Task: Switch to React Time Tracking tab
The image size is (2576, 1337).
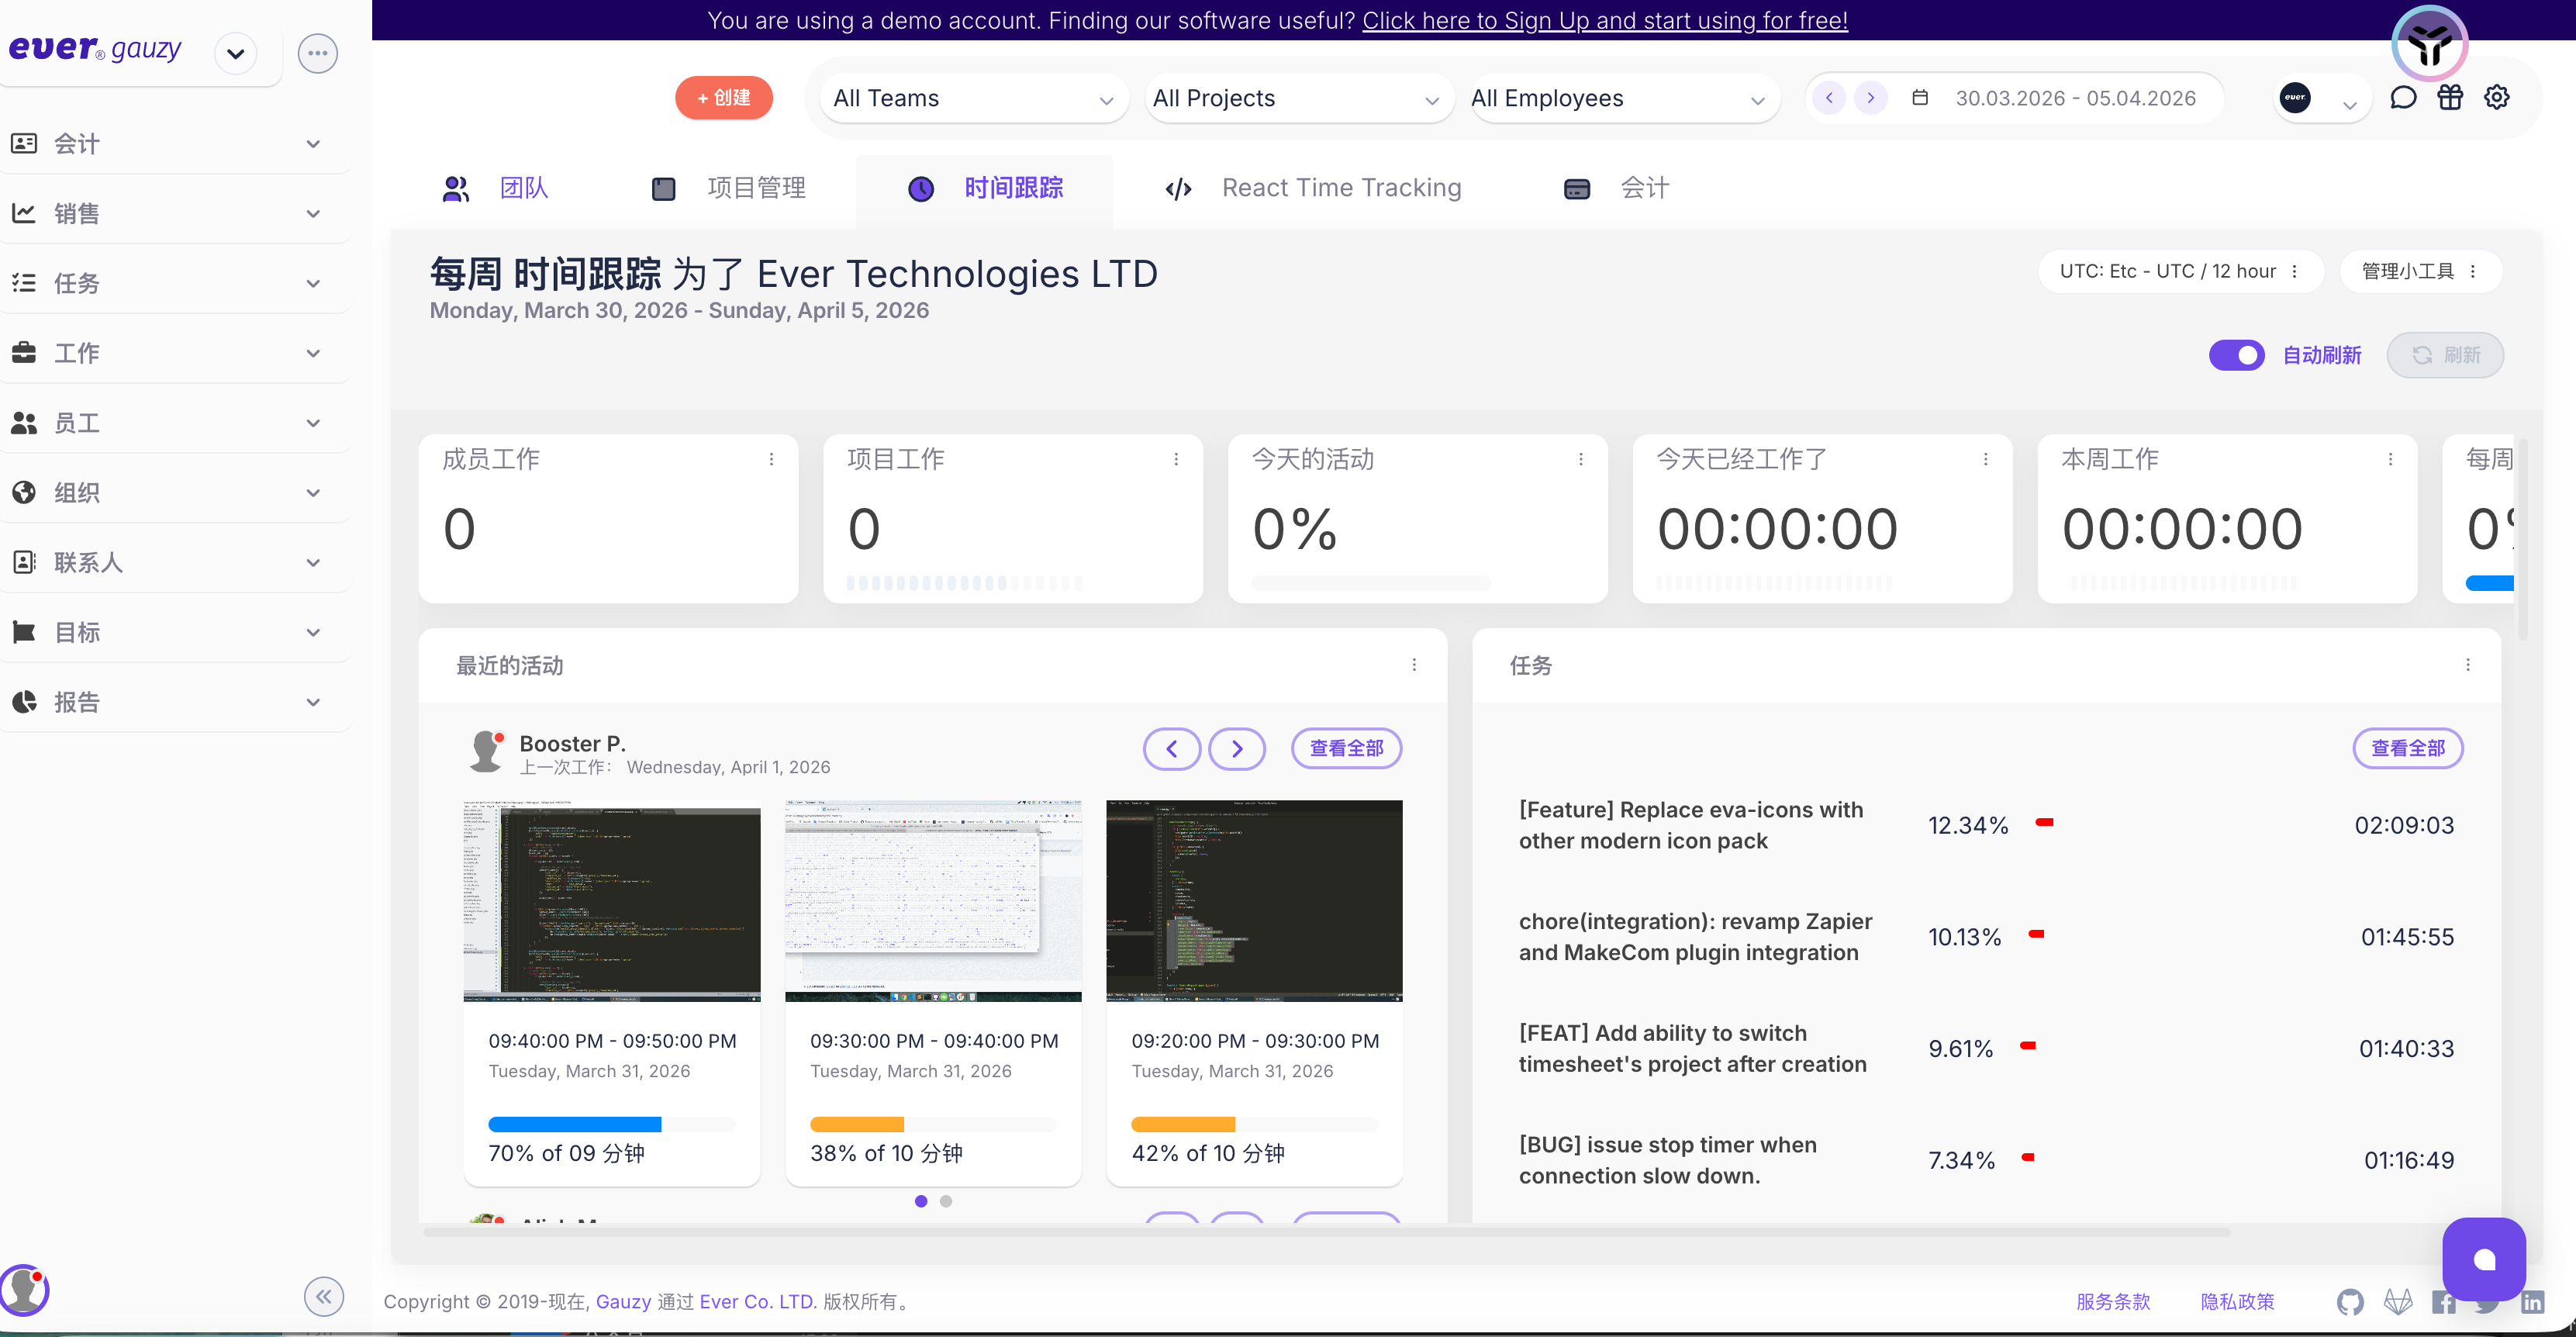Action: click(x=1313, y=188)
